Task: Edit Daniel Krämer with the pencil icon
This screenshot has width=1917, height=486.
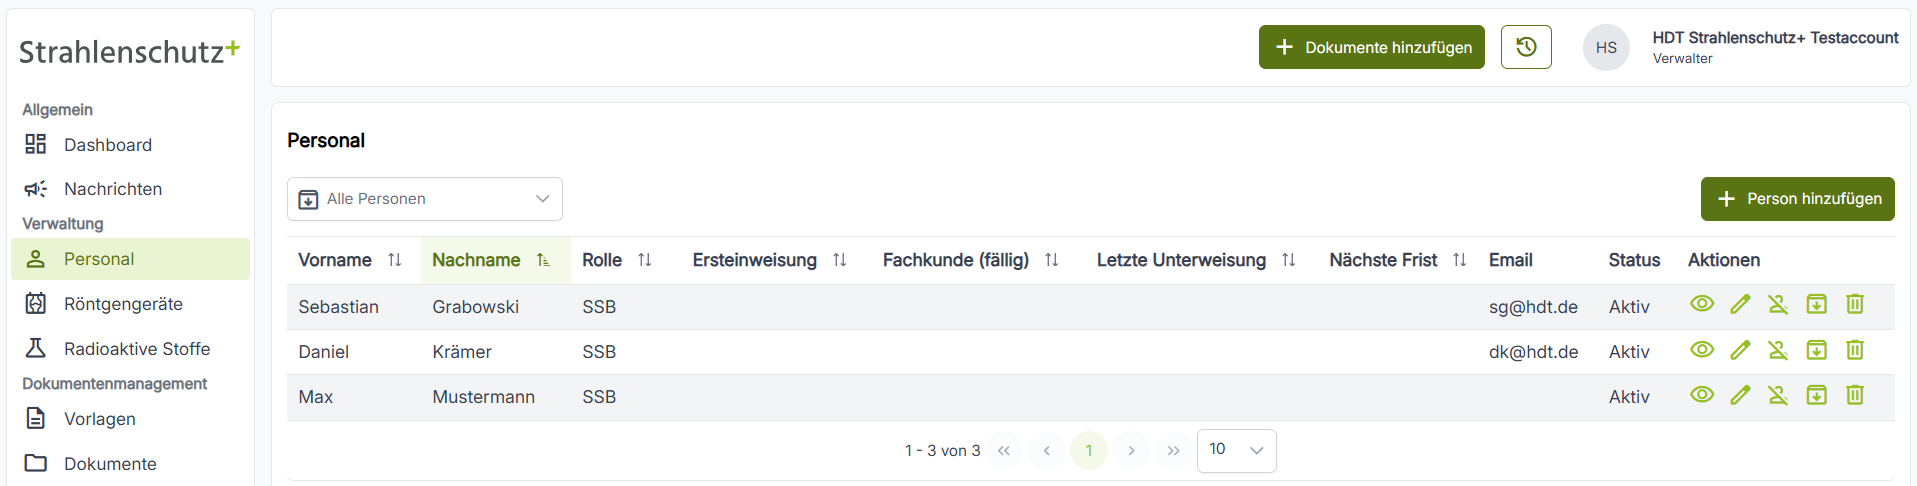Action: [1740, 350]
